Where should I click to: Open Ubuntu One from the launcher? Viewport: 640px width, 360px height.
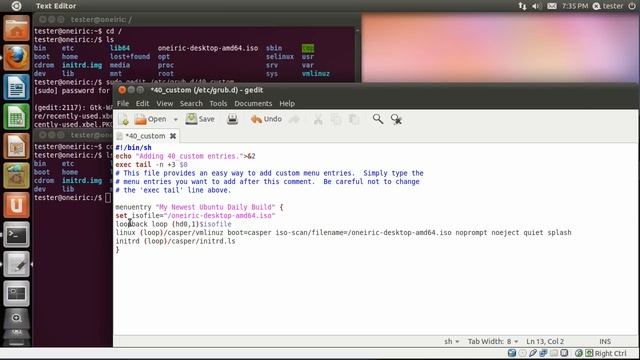[16, 205]
